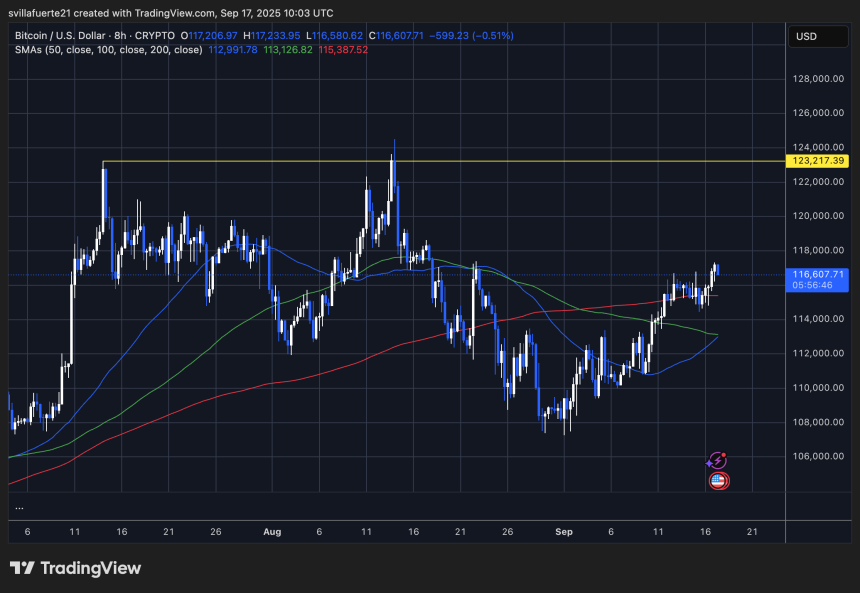Click the close value C116,607.71 in legend
The image size is (860, 593).
[397, 35]
